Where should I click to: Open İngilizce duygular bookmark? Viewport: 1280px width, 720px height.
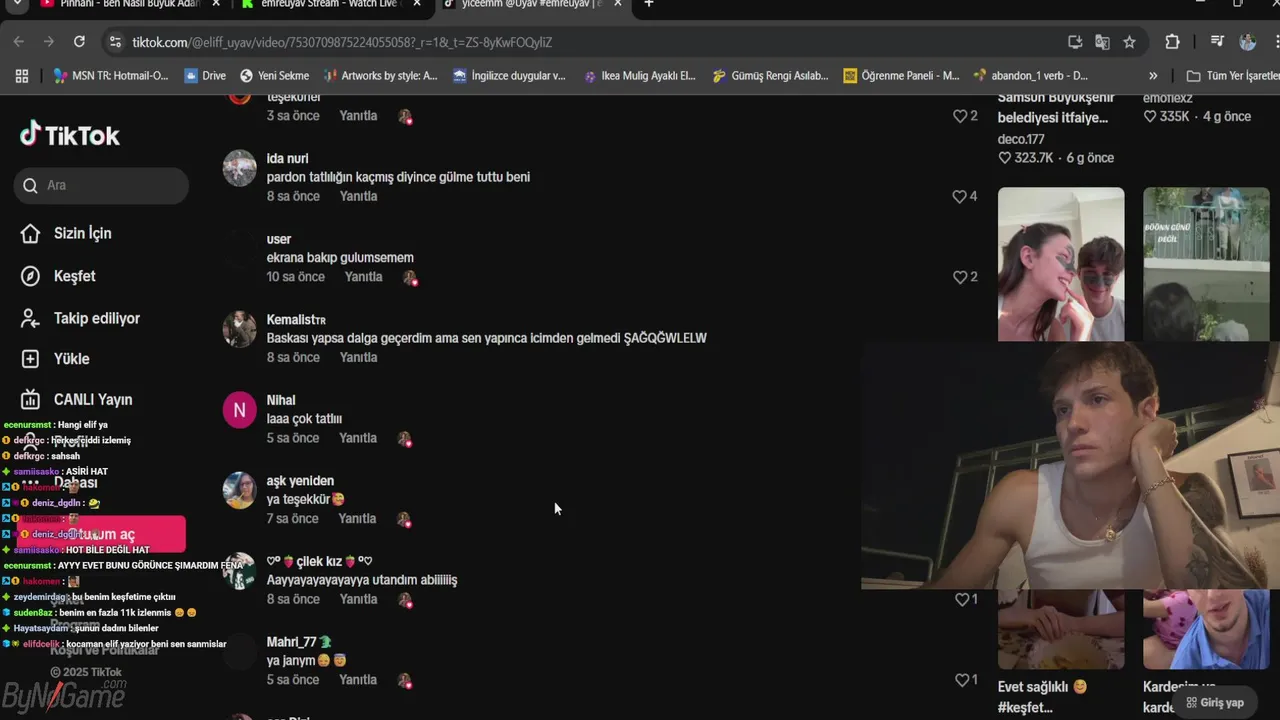509,76
